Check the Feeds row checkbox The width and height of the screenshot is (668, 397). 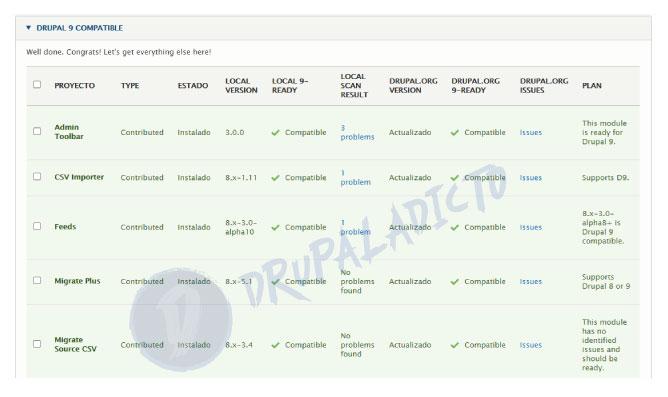pos(37,226)
